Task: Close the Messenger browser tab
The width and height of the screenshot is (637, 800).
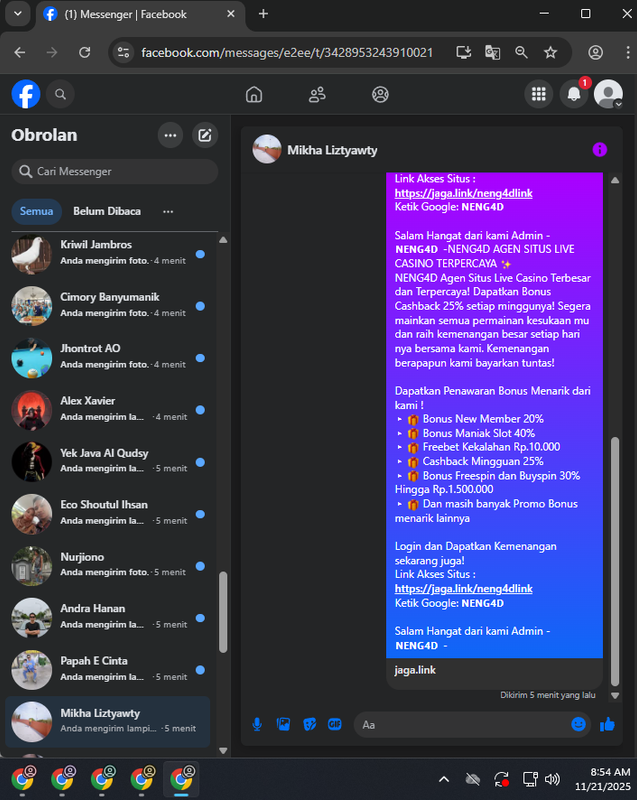Action: [231, 14]
